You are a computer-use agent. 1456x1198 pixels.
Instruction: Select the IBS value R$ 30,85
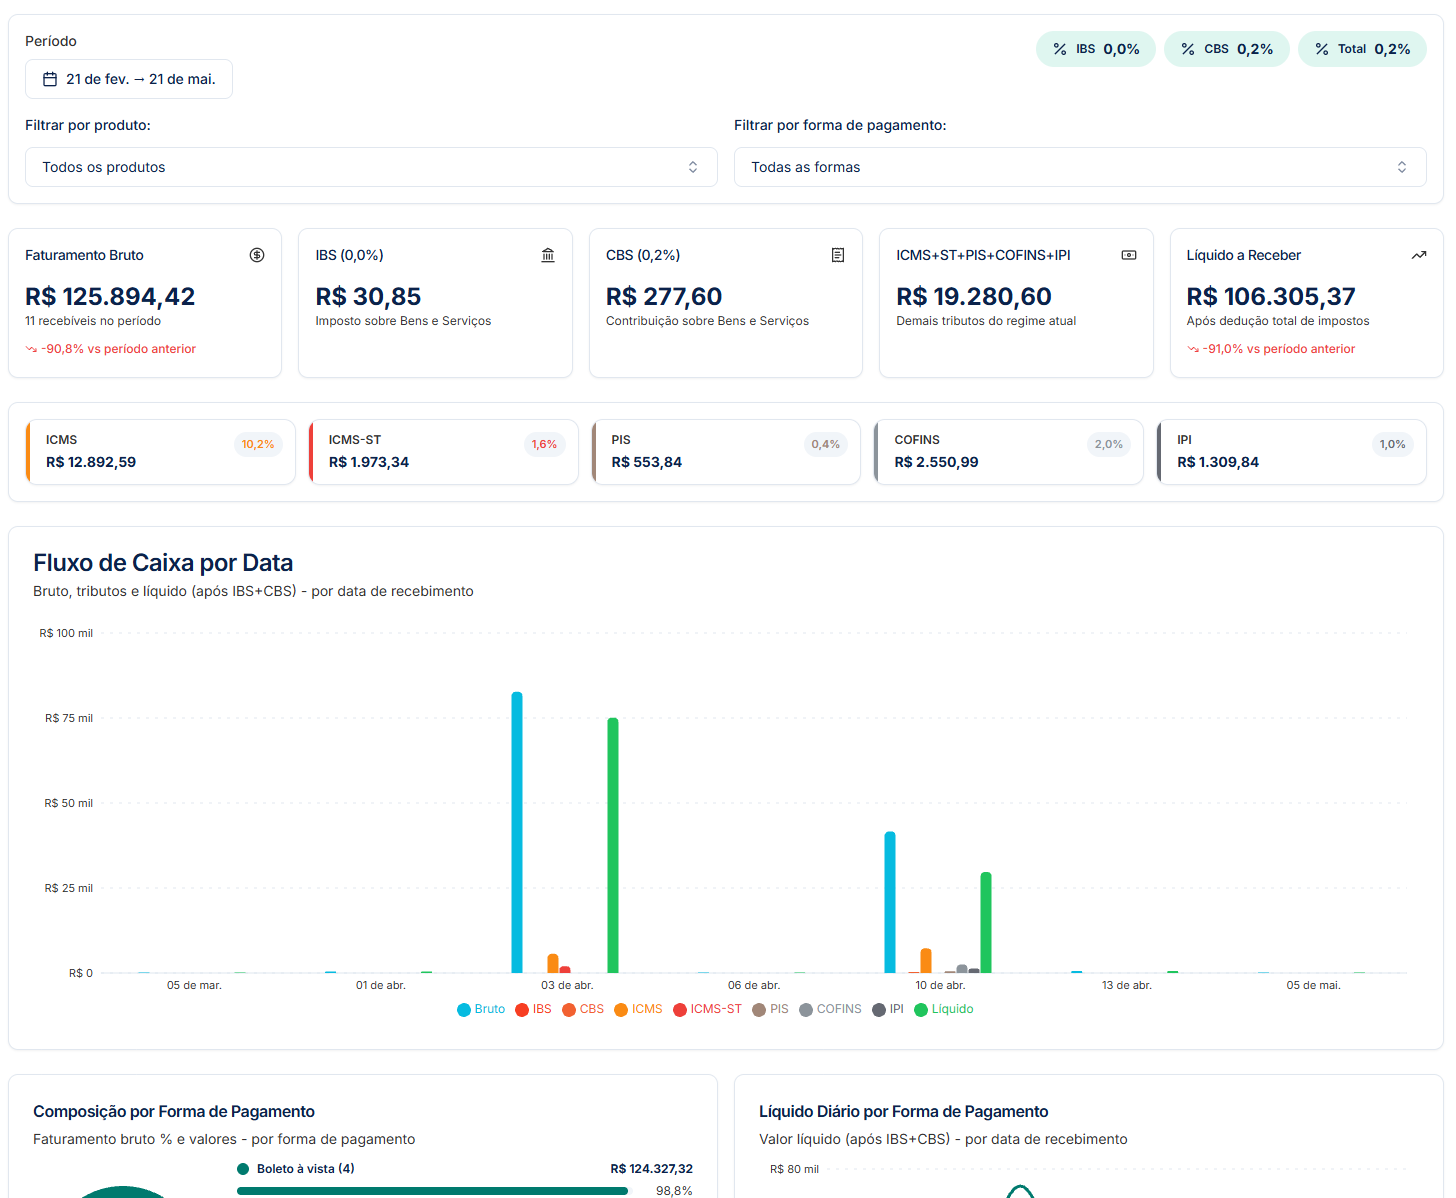click(x=368, y=296)
